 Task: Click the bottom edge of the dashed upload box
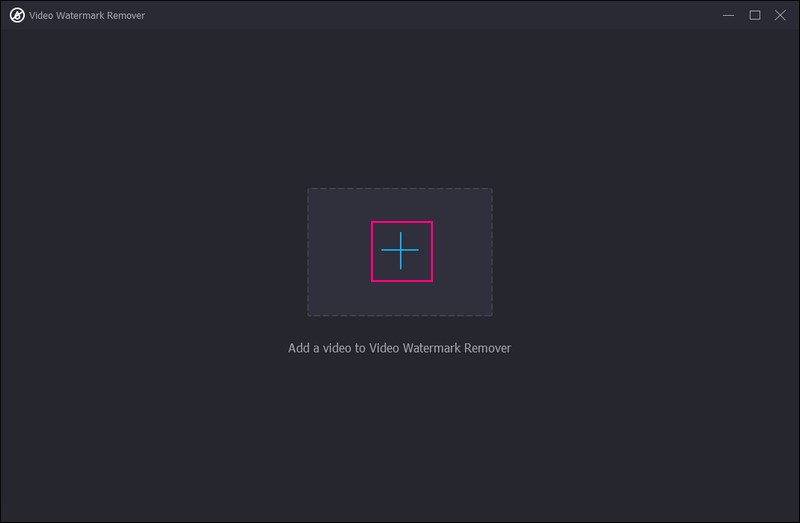point(400,316)
